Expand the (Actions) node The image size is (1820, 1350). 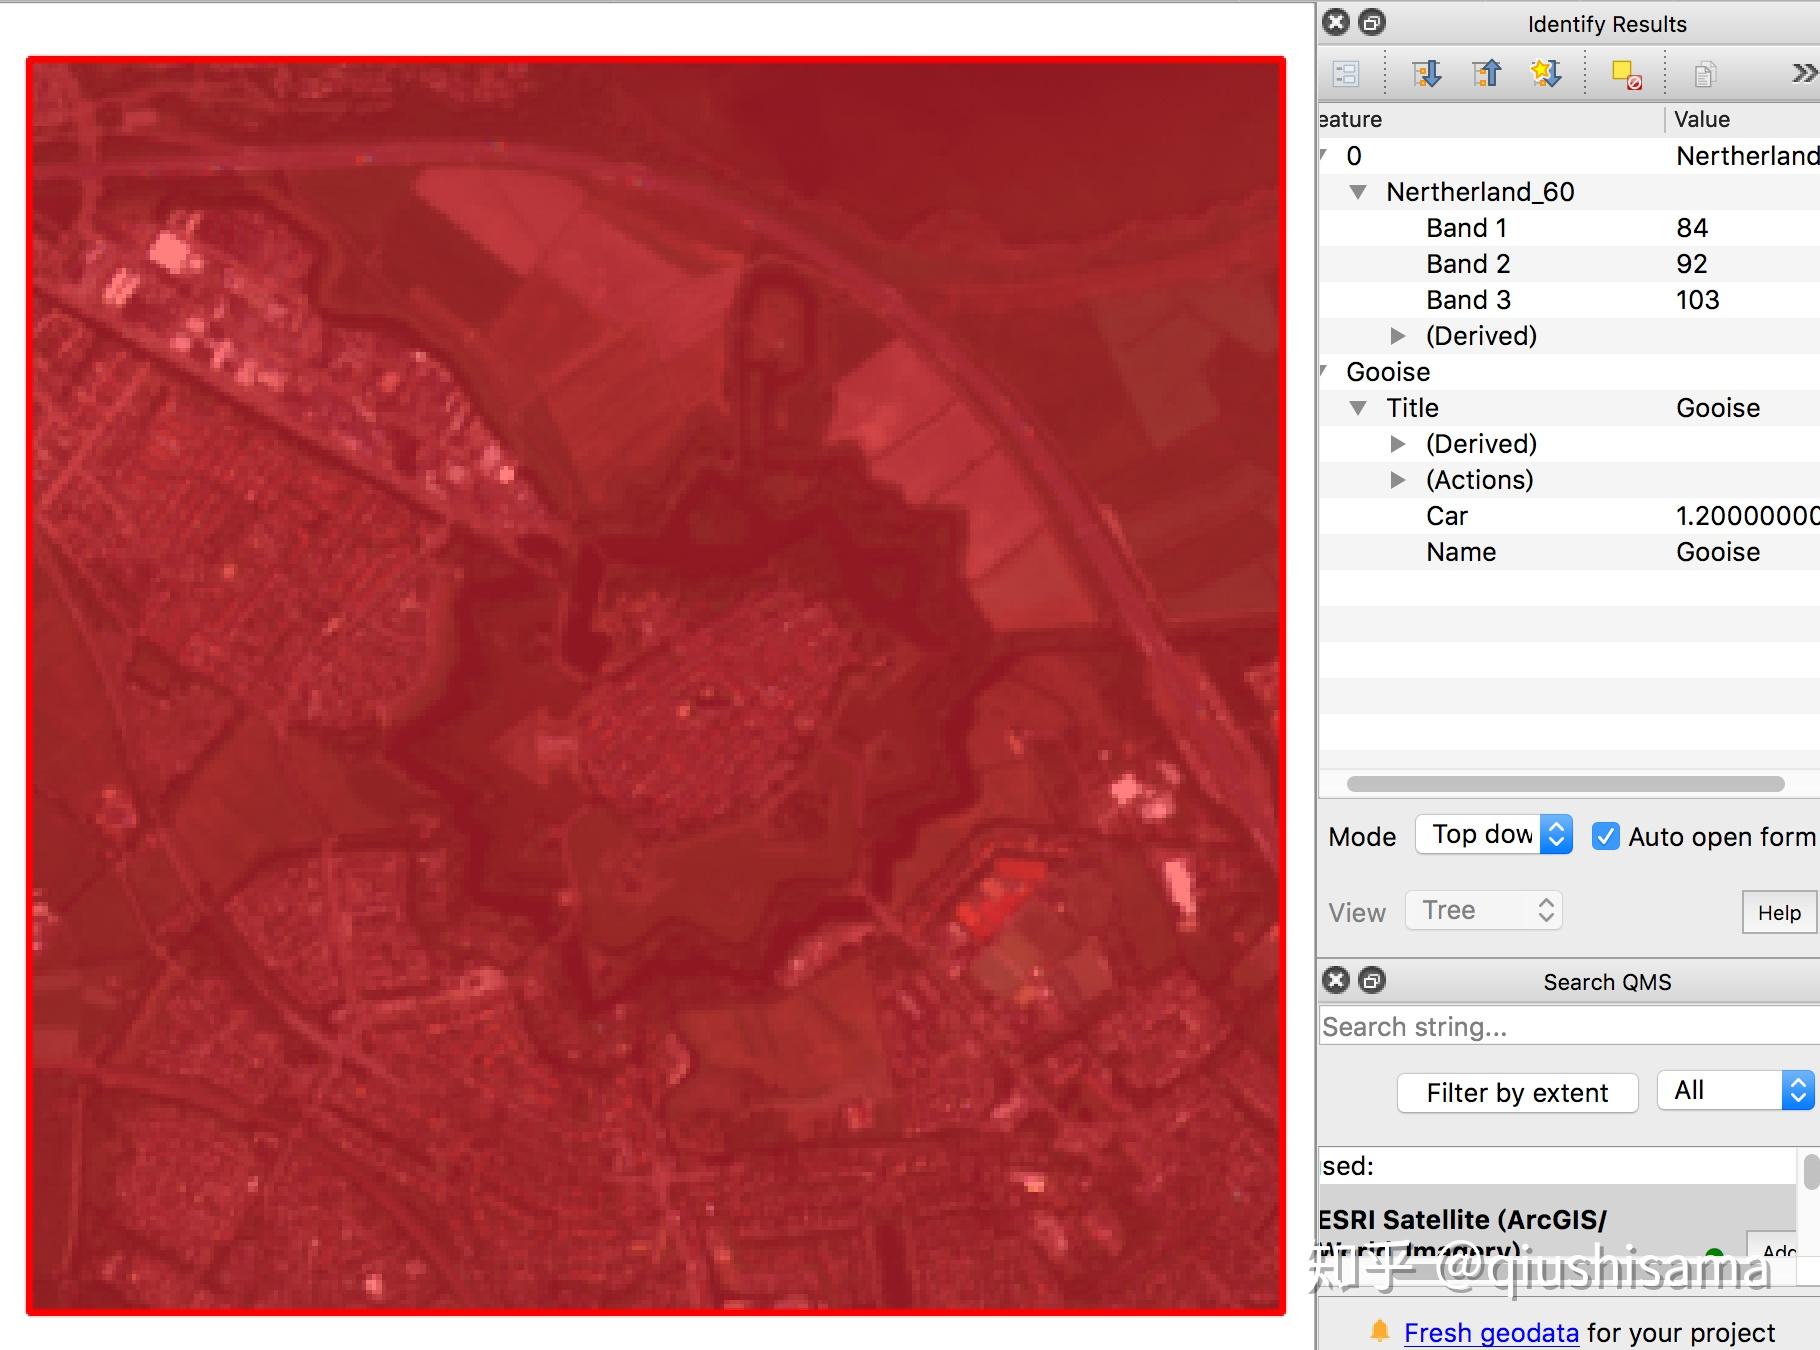point(1398,480)
